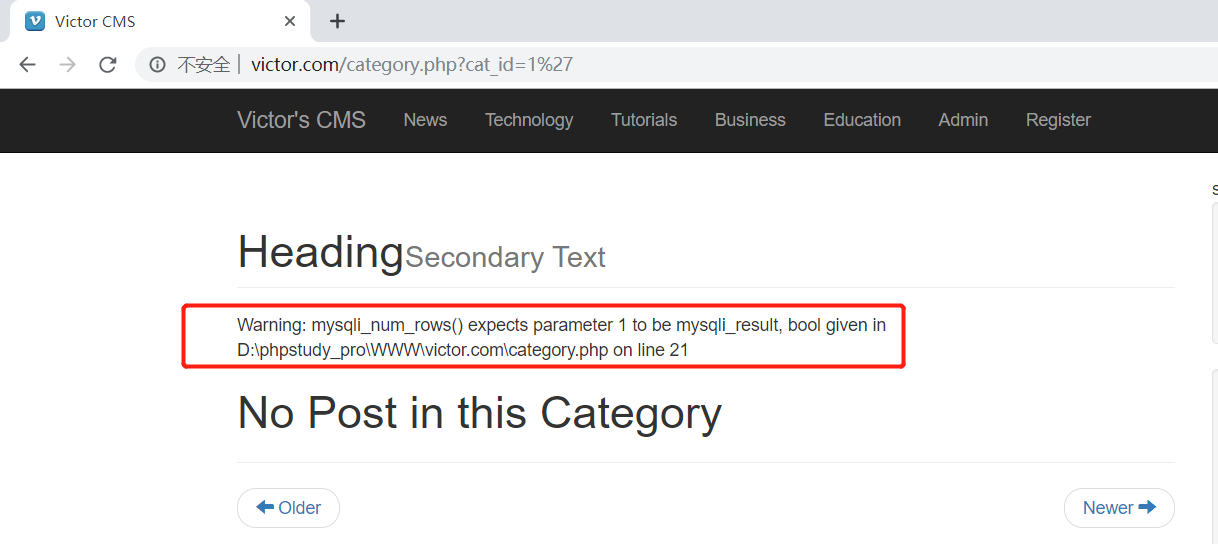Open a new tab with the plus icon
Viewport: 1218px width, 544px height.
point(338,21)
